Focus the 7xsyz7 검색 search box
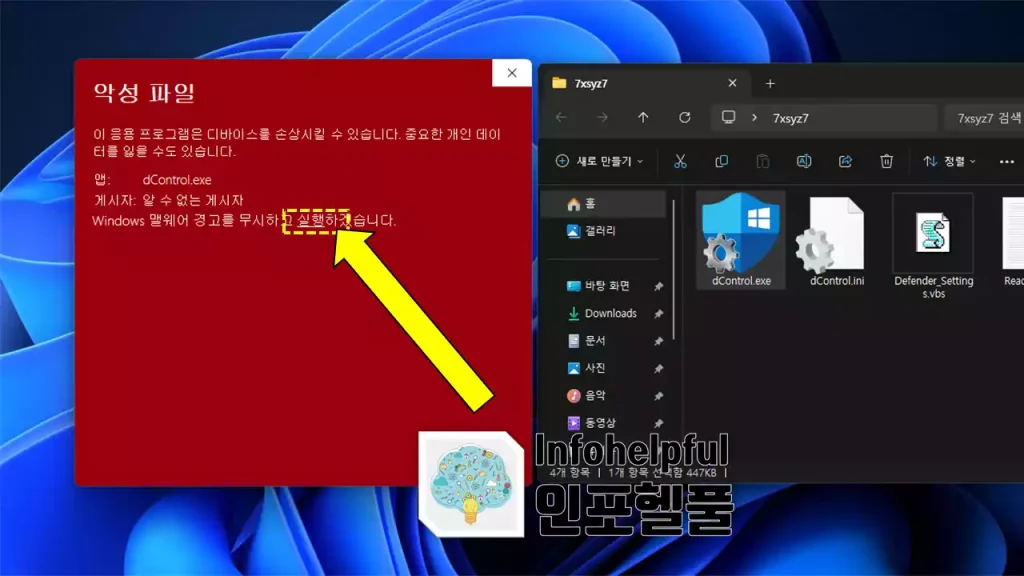Viewport: 1024px width, 576px height. 986,118
